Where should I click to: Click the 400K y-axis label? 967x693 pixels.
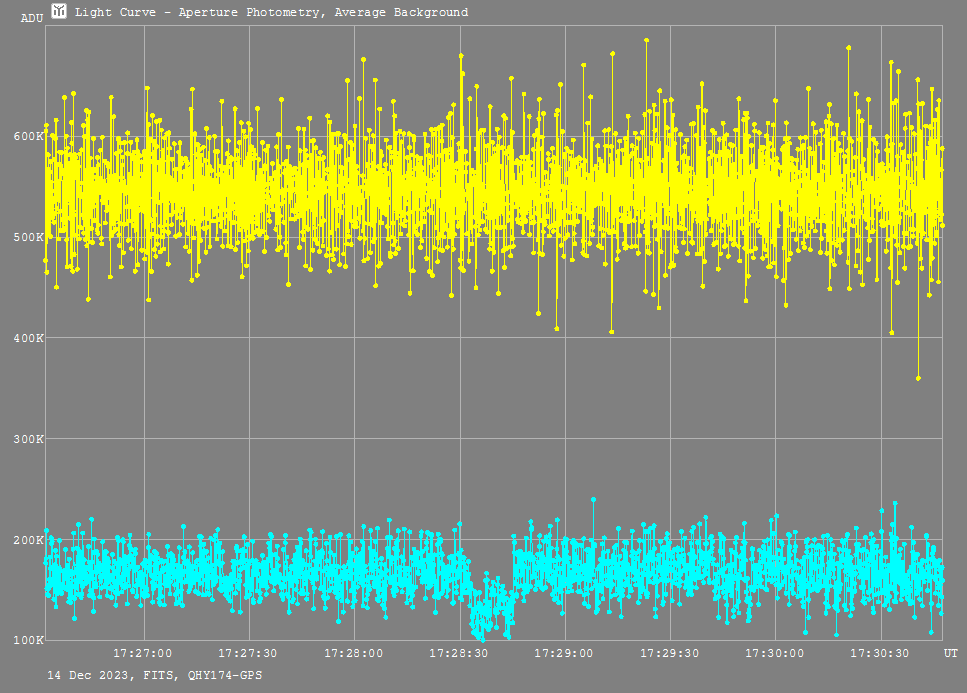28,338
